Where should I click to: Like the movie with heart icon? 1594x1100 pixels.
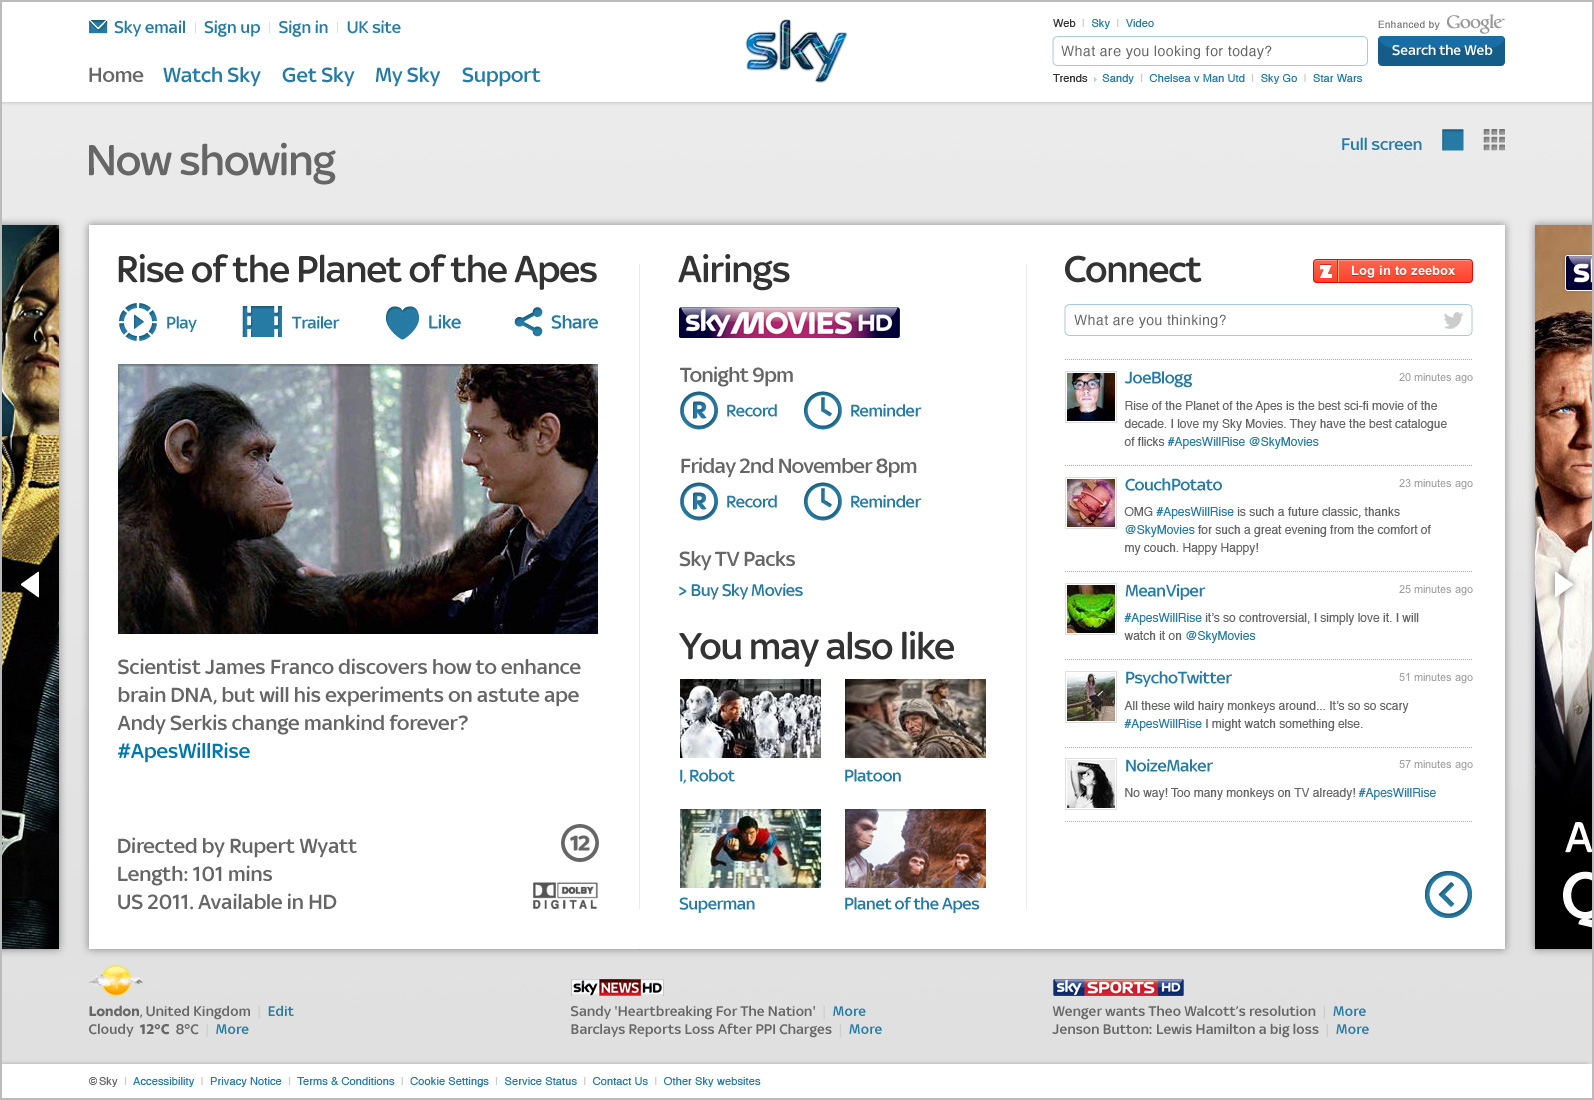click(402, 322)
